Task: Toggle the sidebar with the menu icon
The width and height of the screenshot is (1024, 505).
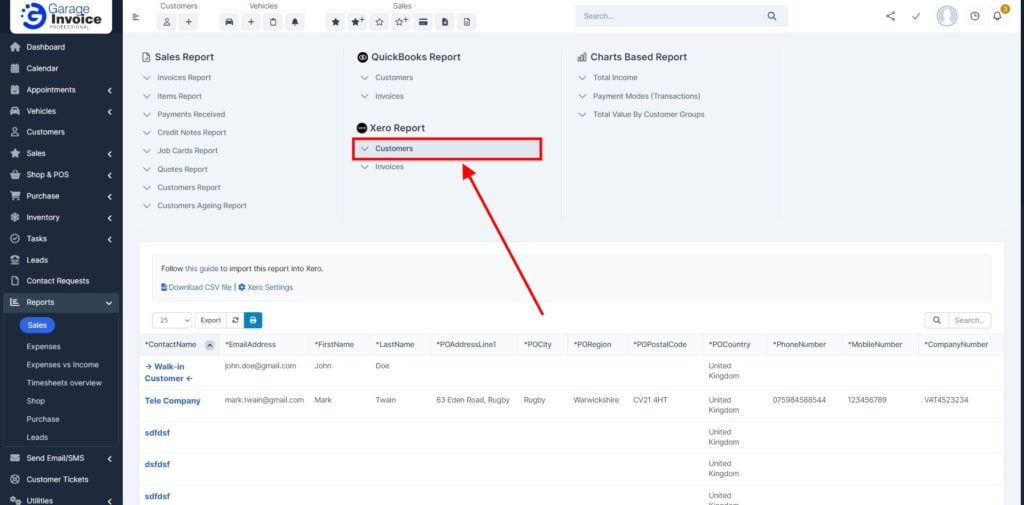Action: coord(136,17)
